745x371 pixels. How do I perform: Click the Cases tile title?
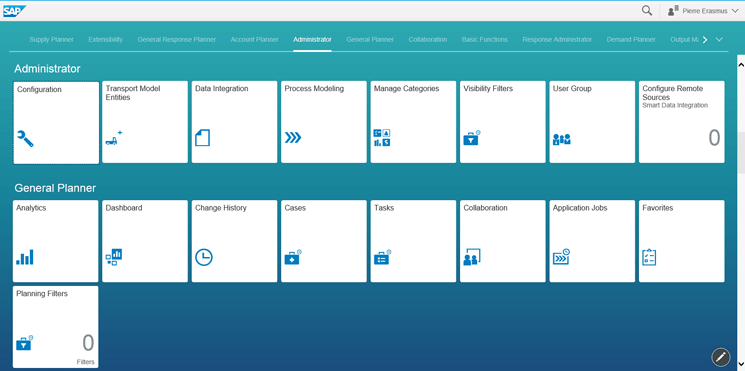pos(295,208)
